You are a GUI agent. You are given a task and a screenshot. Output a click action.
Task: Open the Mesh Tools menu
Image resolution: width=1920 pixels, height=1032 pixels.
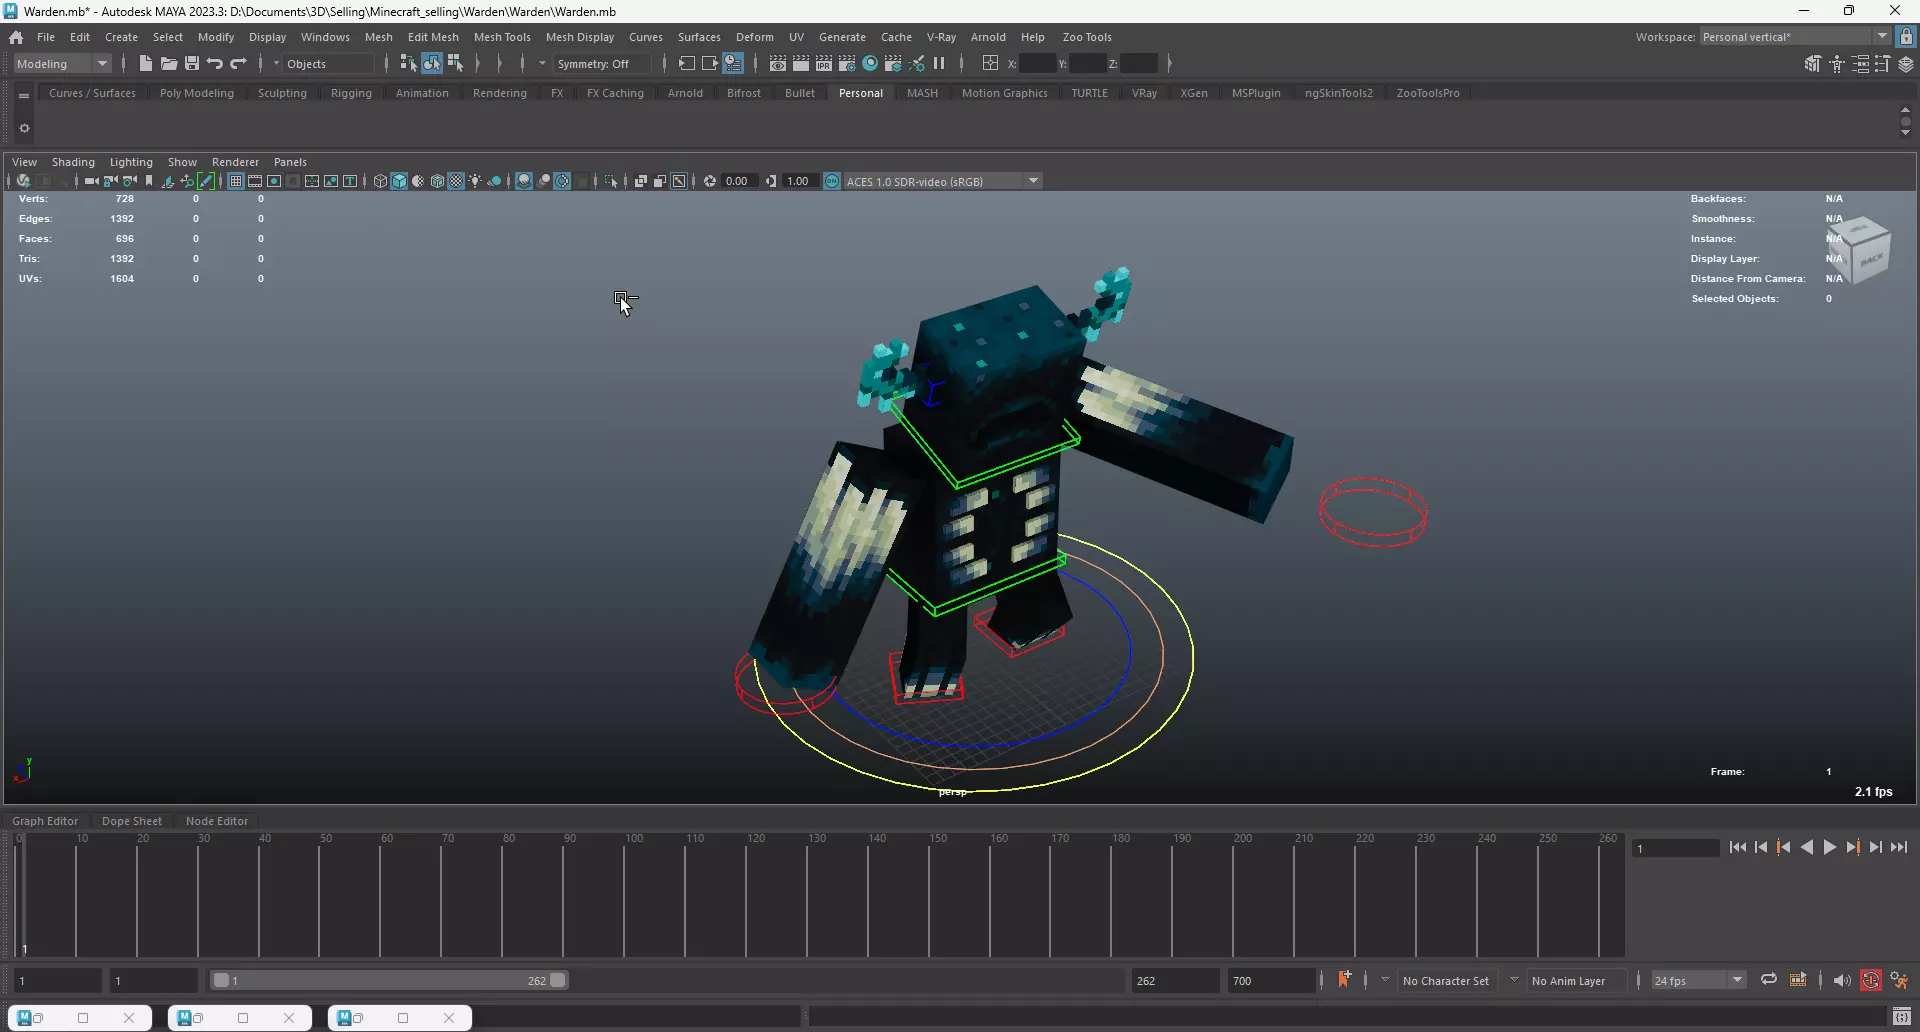(x=502, y=37)
